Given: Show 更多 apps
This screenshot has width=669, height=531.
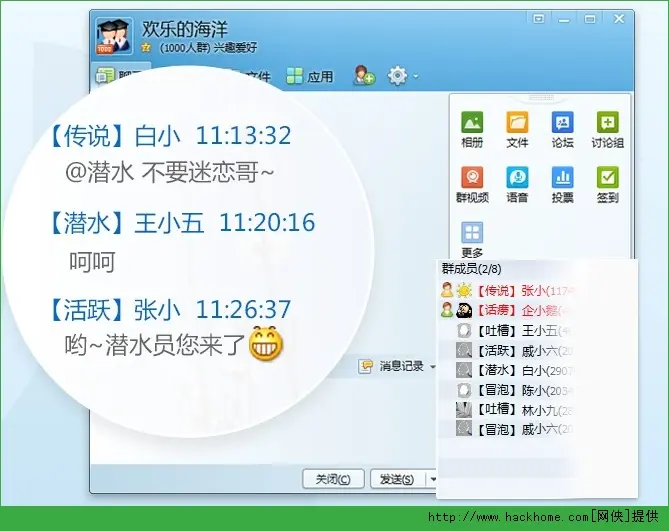Looking at the screenshot, I should 472,240.
